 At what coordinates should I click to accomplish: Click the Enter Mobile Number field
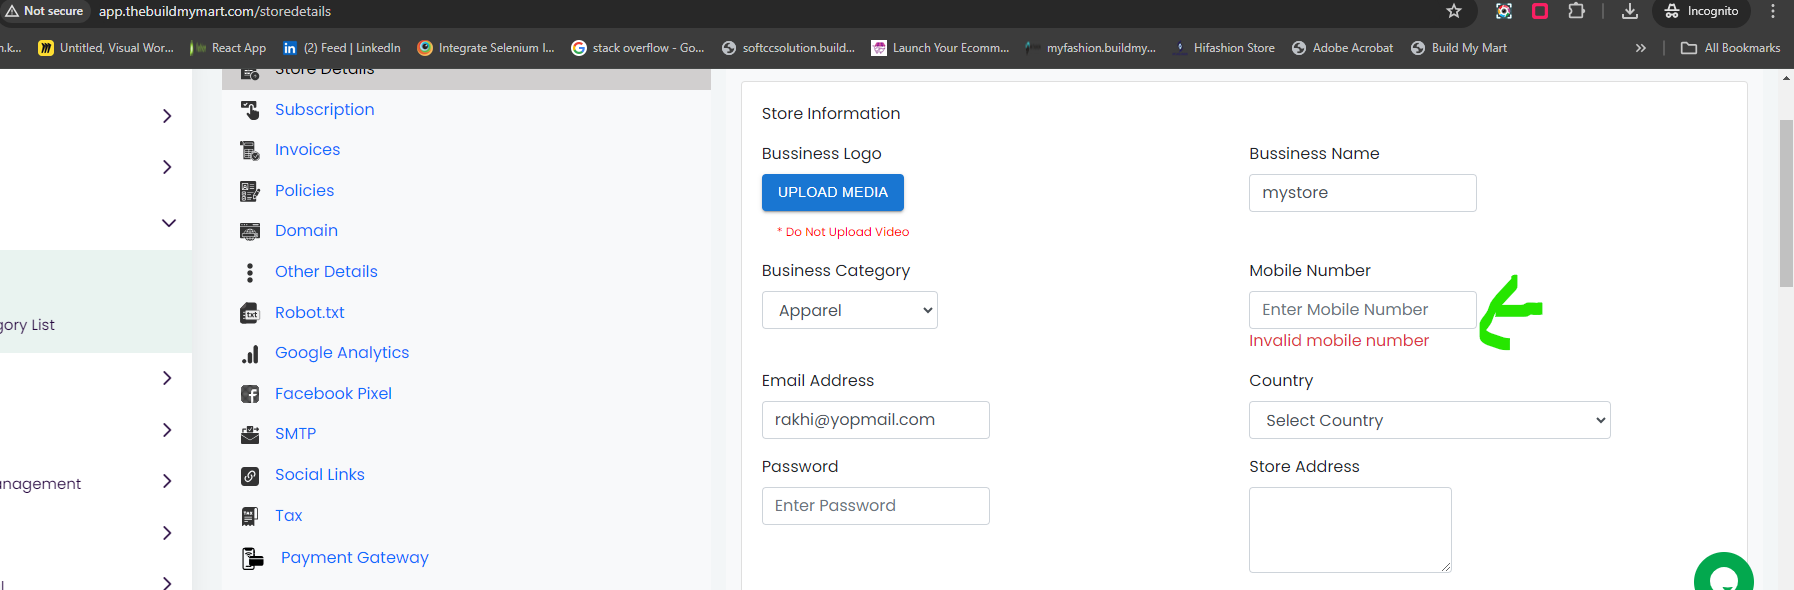[1363, 310]
